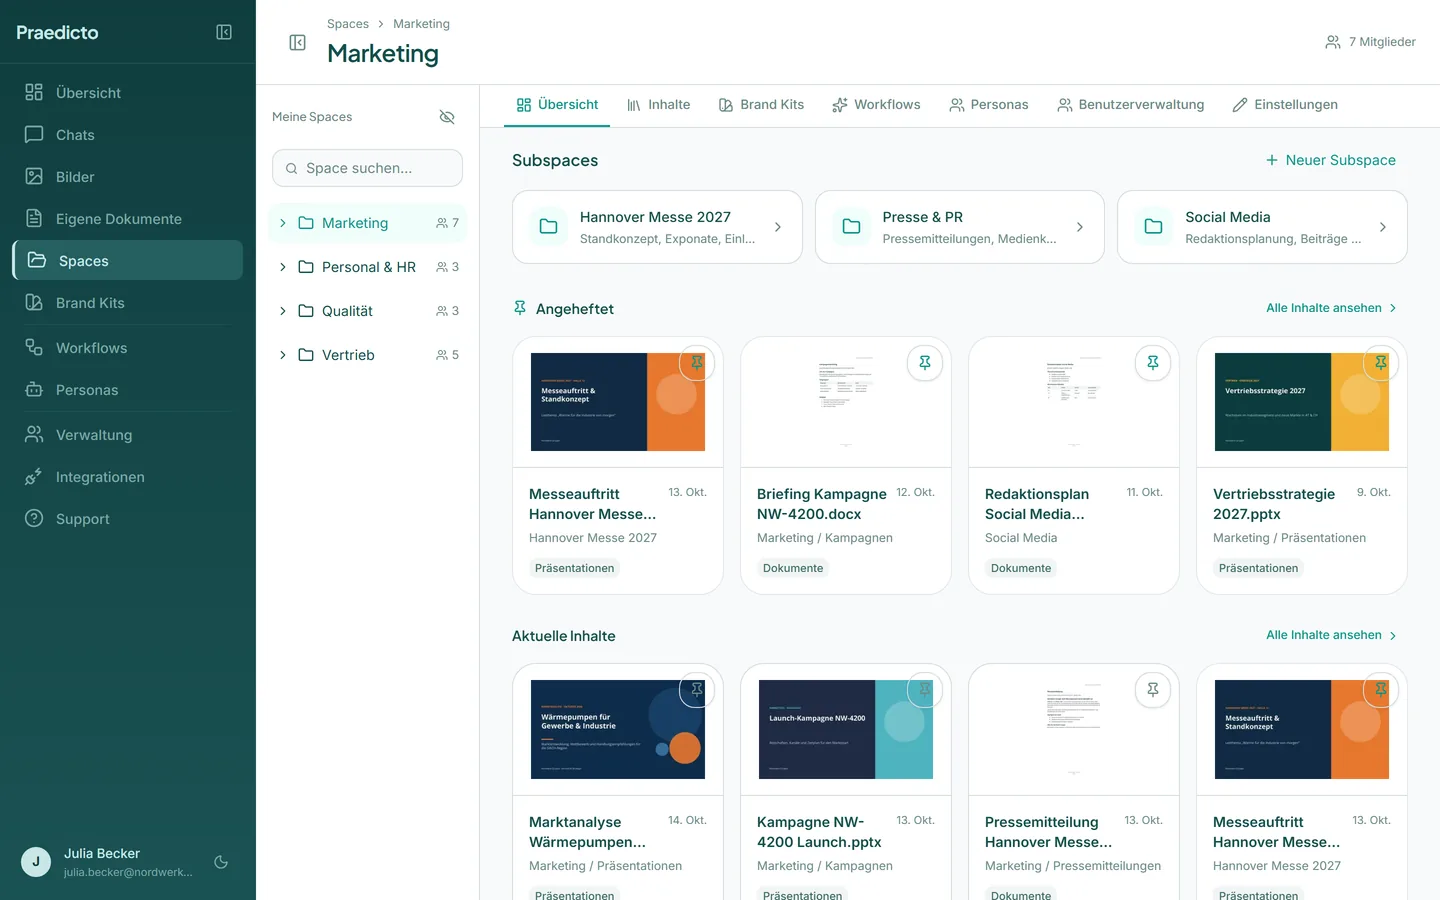This screenshot has width=1440, height=900.
Task: Unpin Redaktionsplan Social Media card
Action: (x=1153, y=363)
